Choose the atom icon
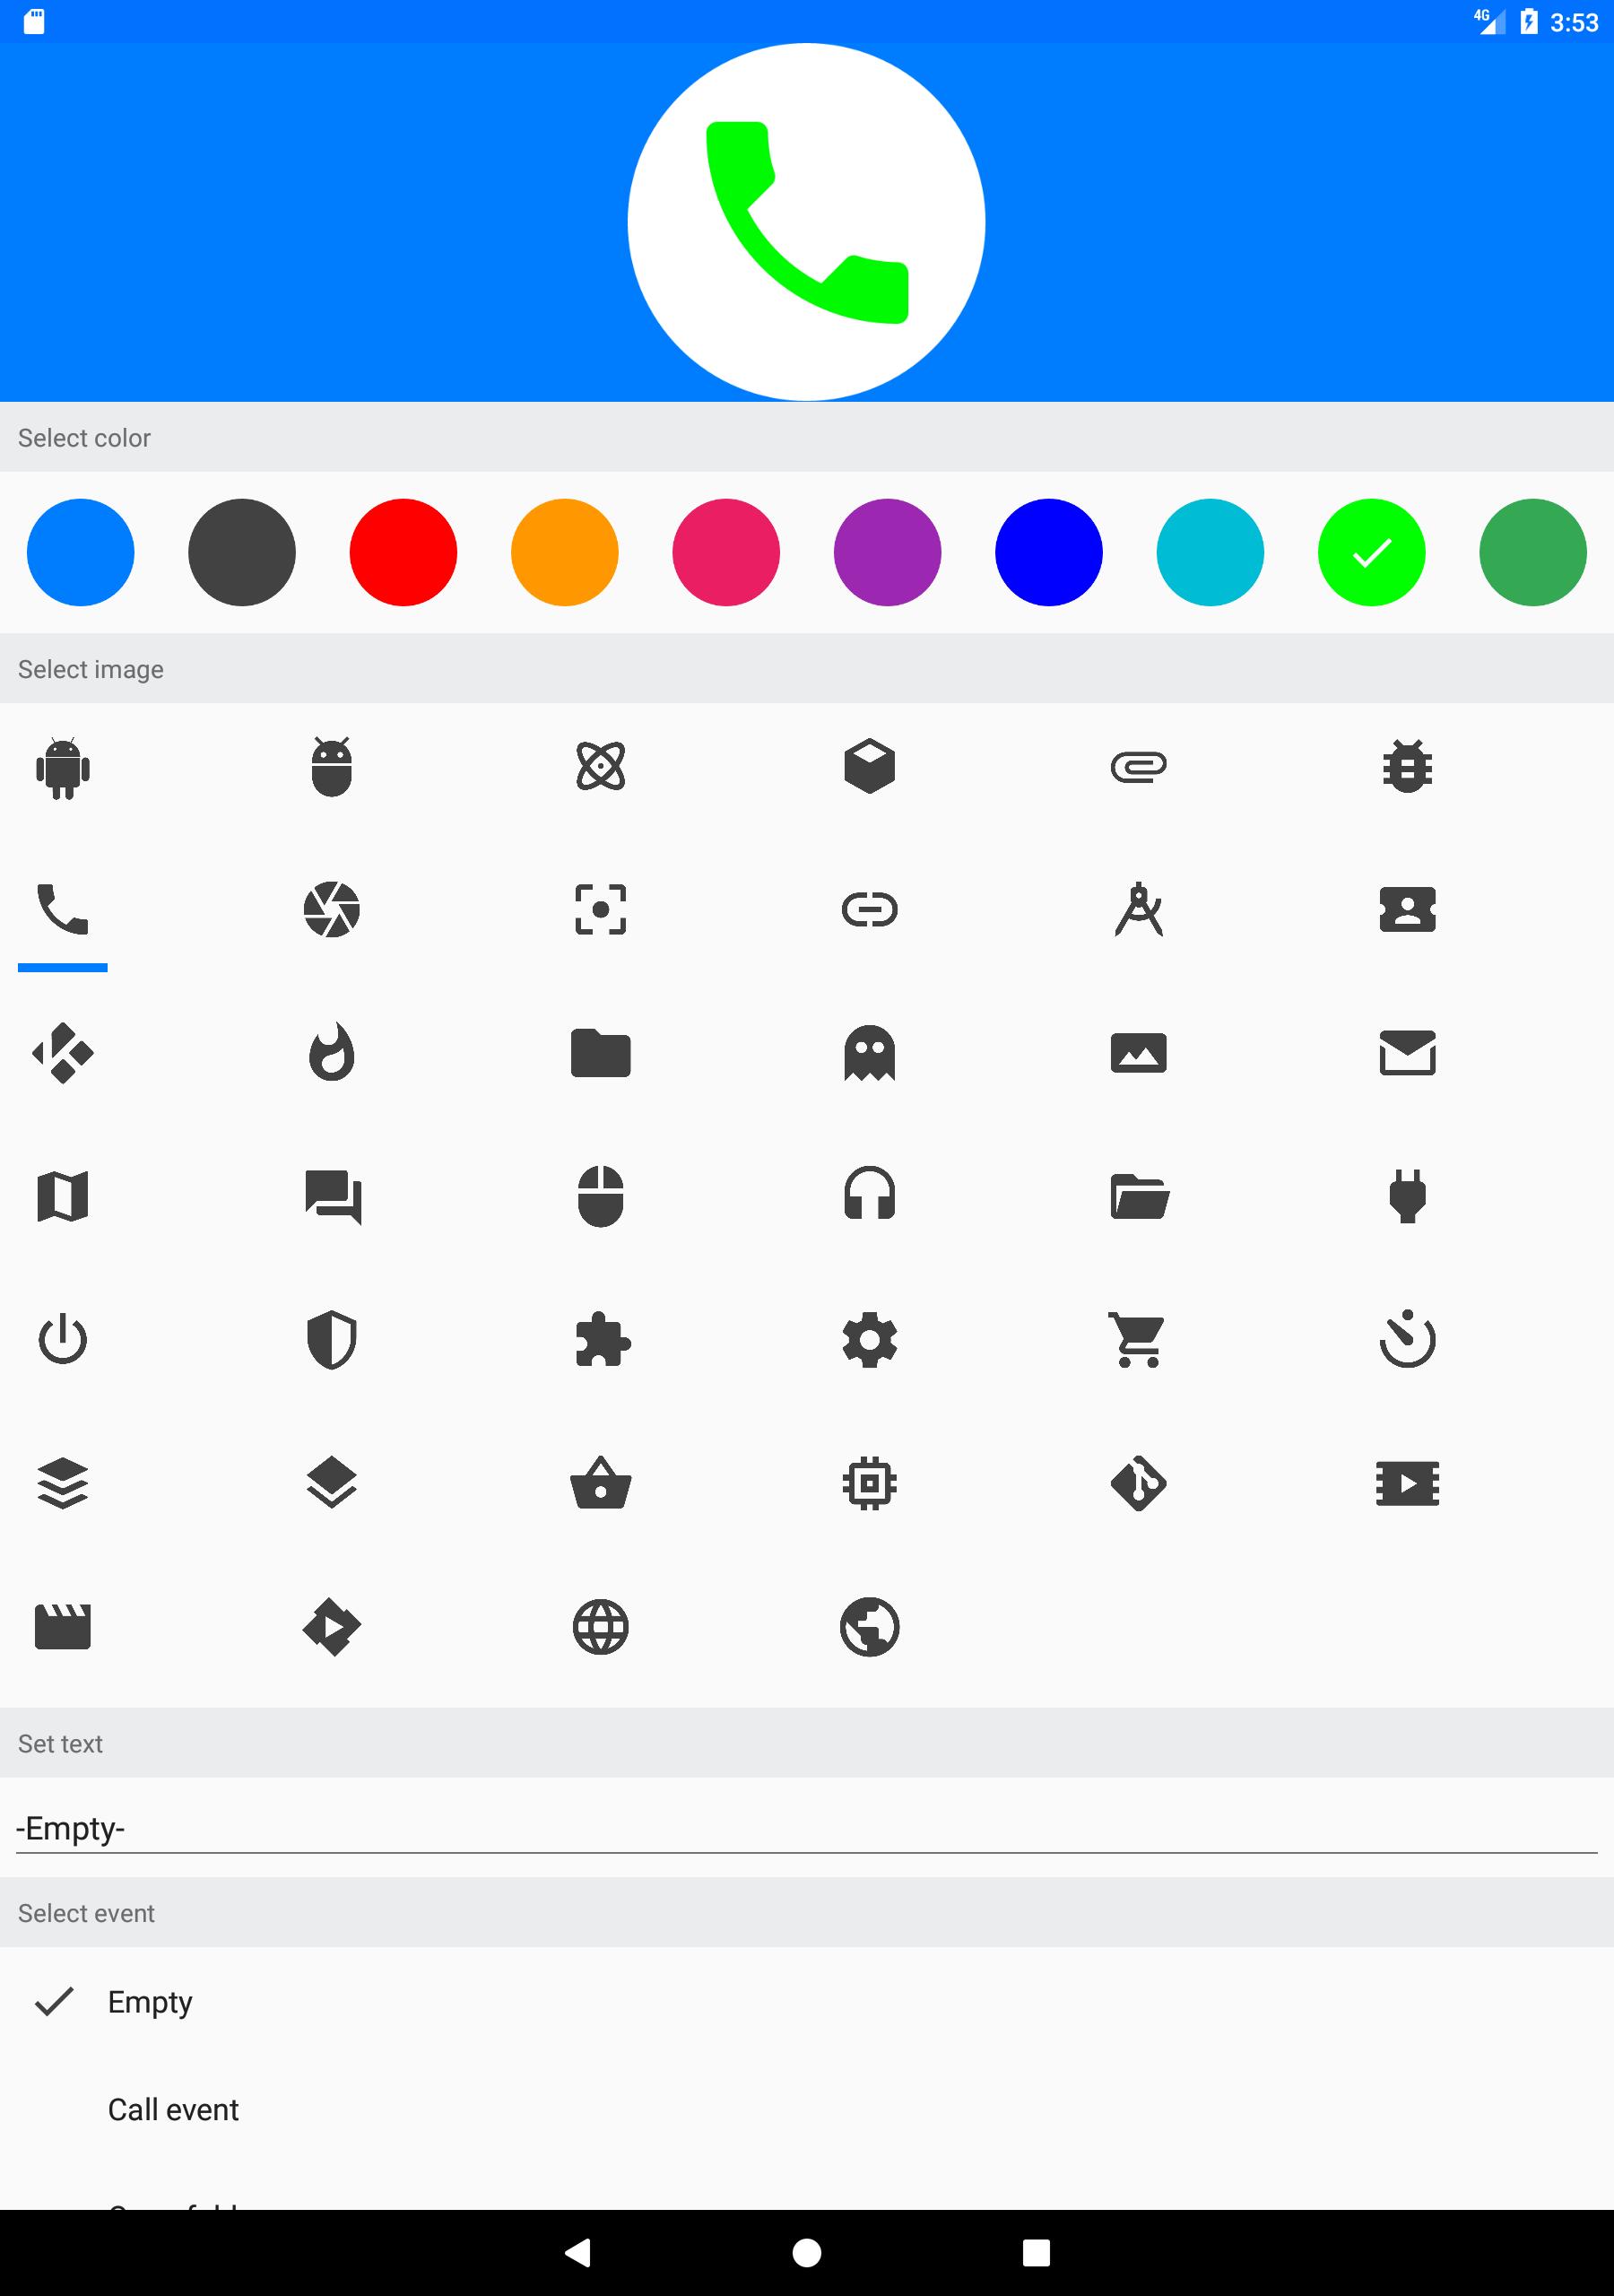 click(601, 767)
